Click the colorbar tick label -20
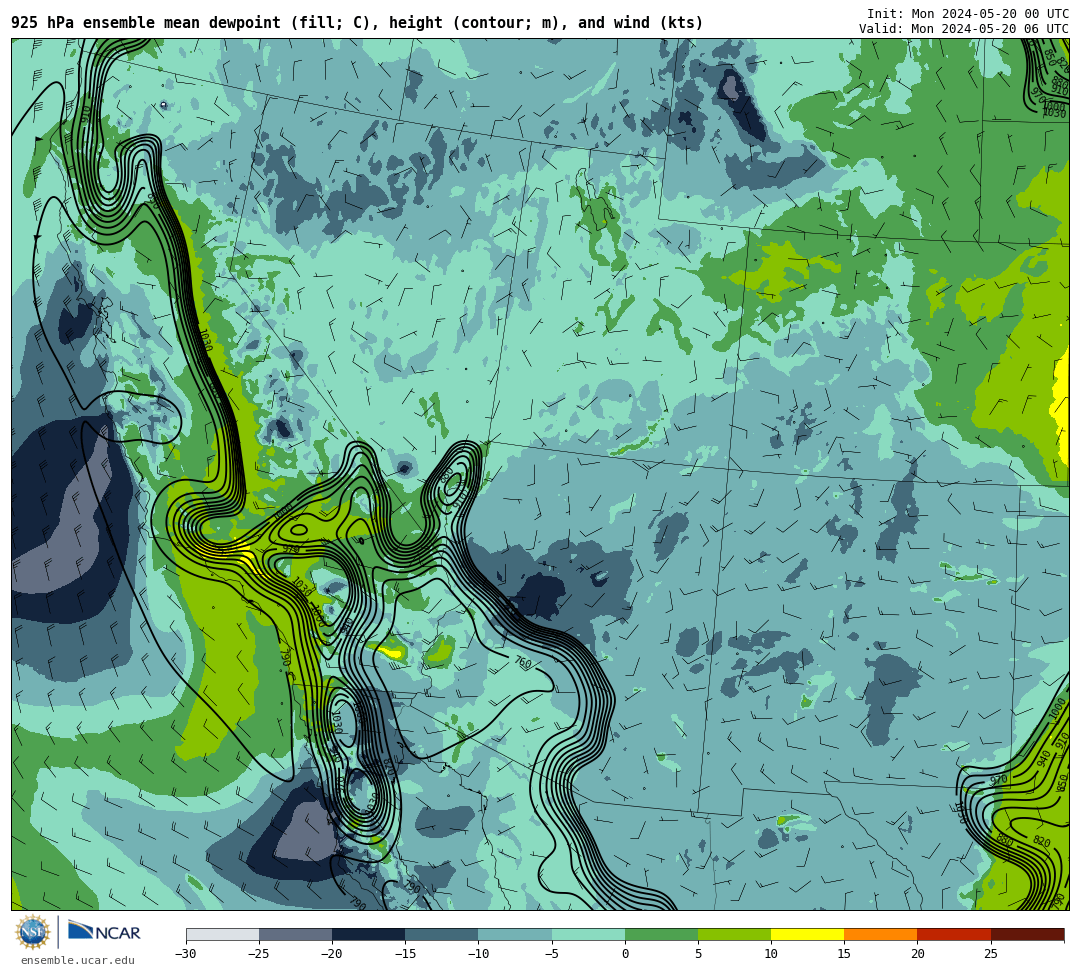1080x973 pixels. 332,954
